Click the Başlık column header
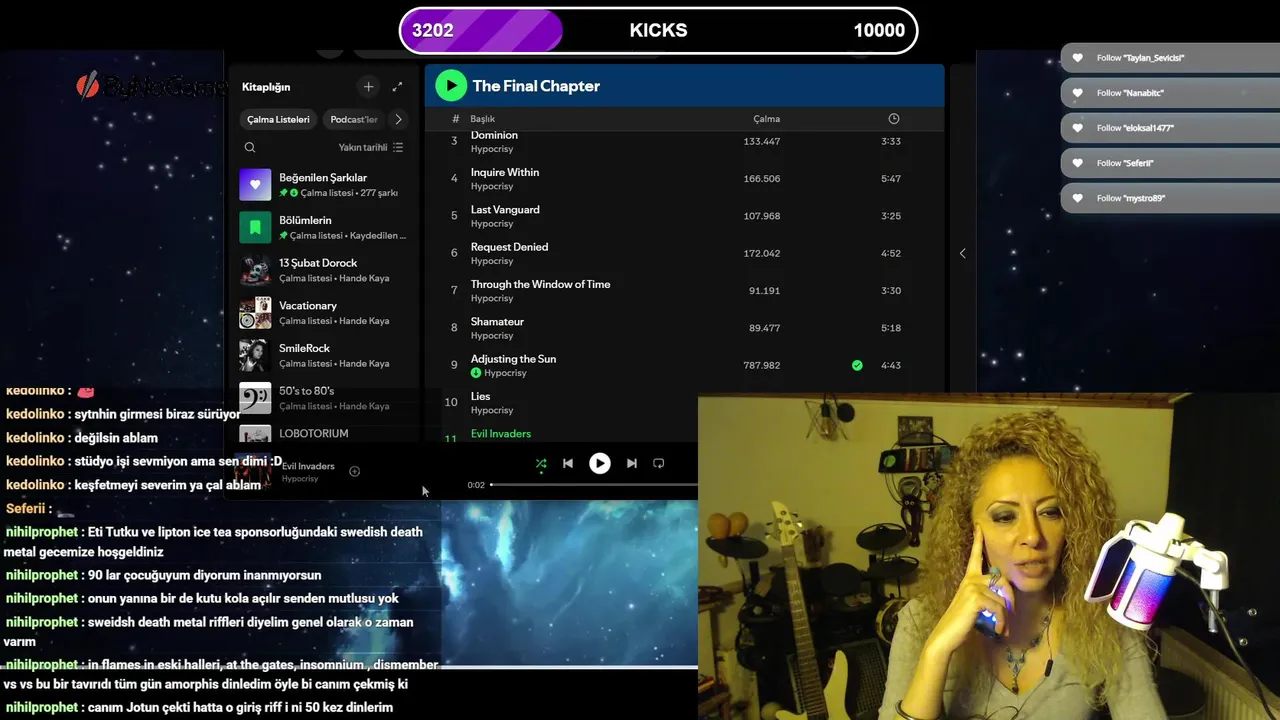The image size is (1280, 720). click(x=483, y=119)
